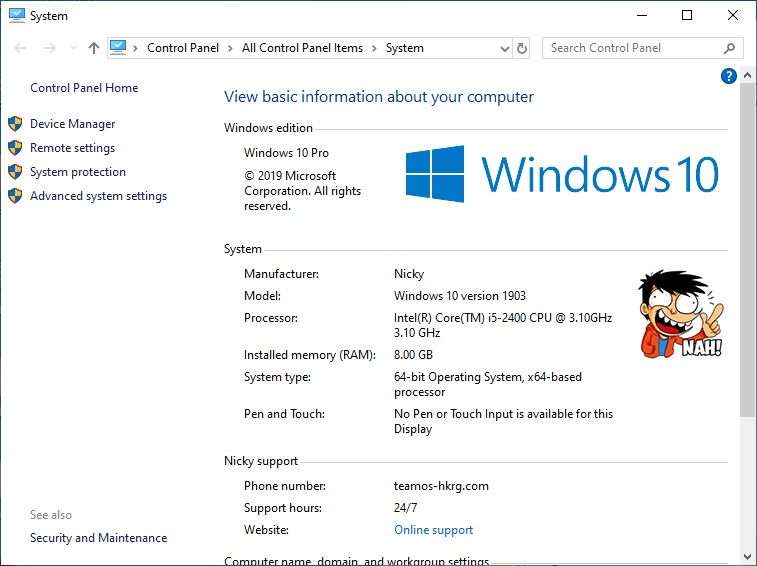Click shield icon beside Remote settings
This screenshot has width=757, height=566.
(x=15, y=148)
